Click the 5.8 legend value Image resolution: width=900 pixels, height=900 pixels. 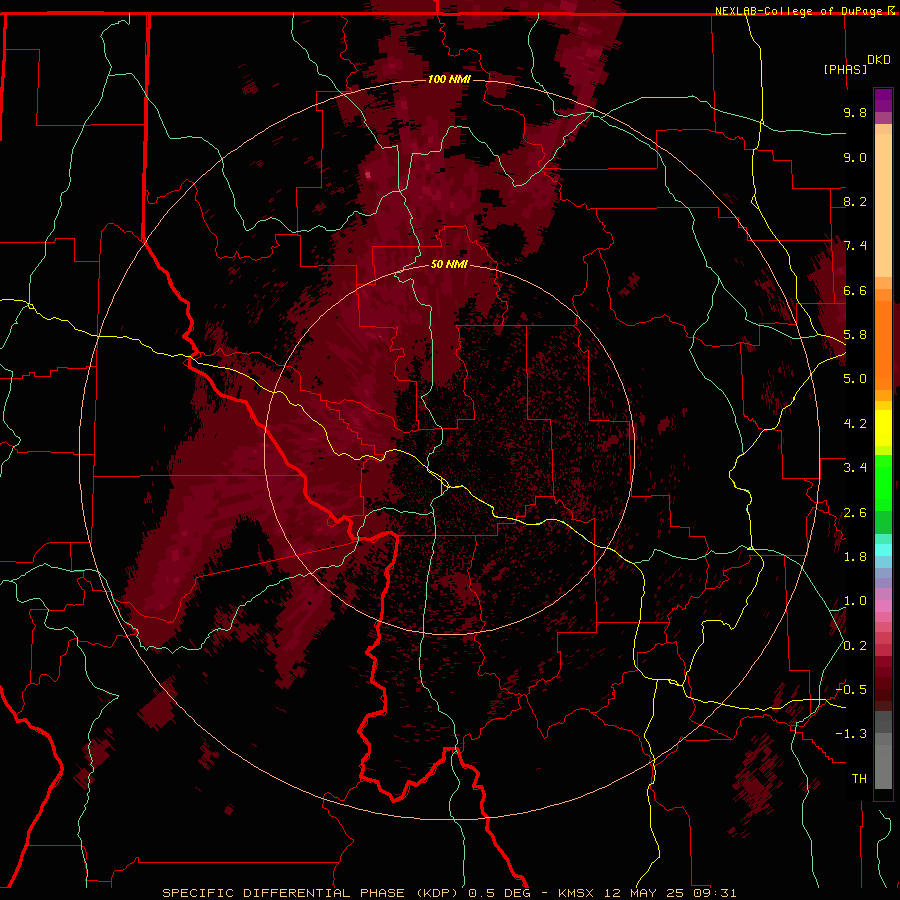tap(855, 335)
